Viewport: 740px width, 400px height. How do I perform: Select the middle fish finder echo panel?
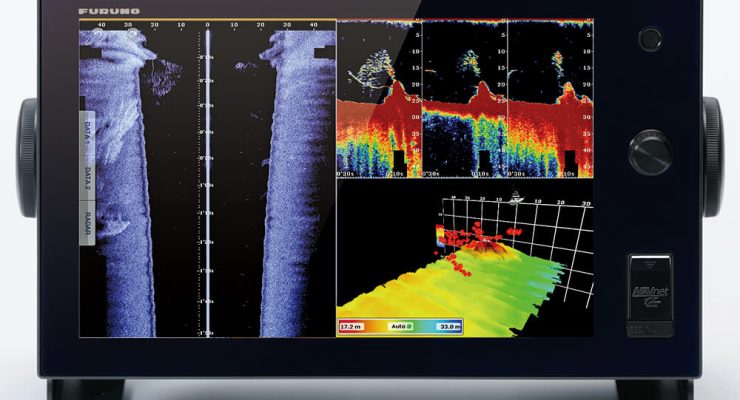(465, 98)
